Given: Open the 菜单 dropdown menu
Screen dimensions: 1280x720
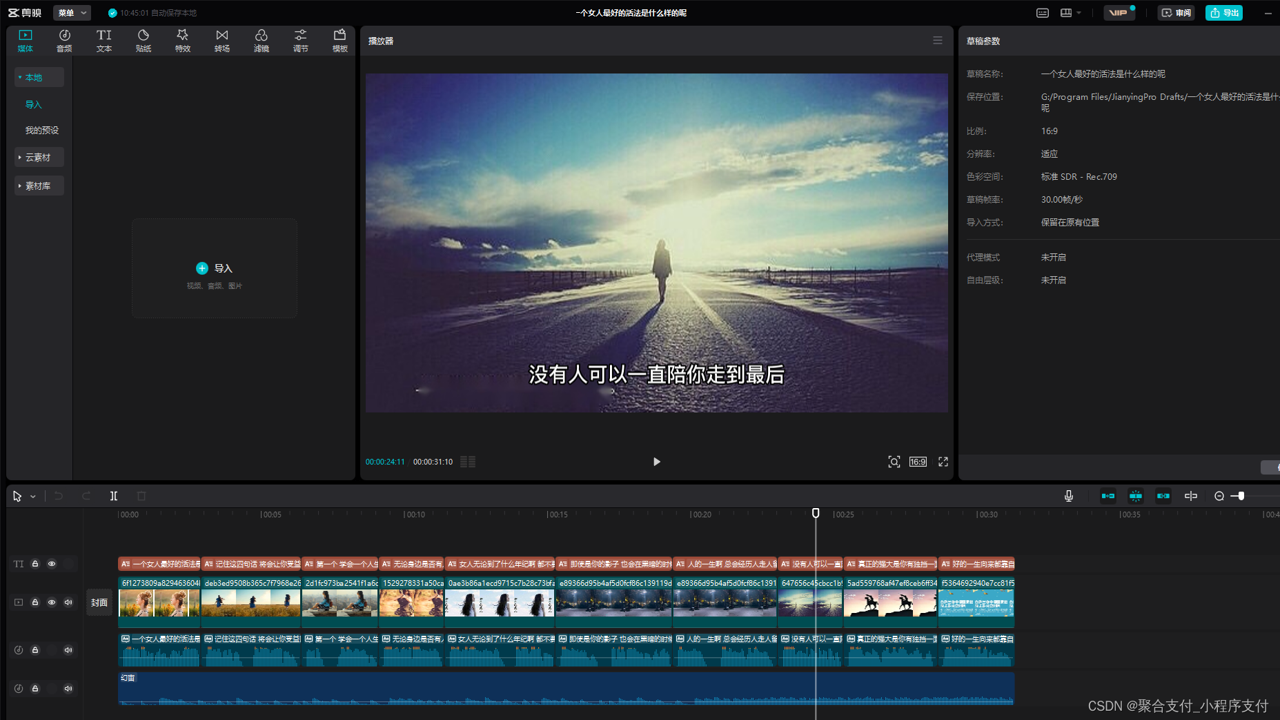Looking at the screenshot, I should [x=71, y=13].
